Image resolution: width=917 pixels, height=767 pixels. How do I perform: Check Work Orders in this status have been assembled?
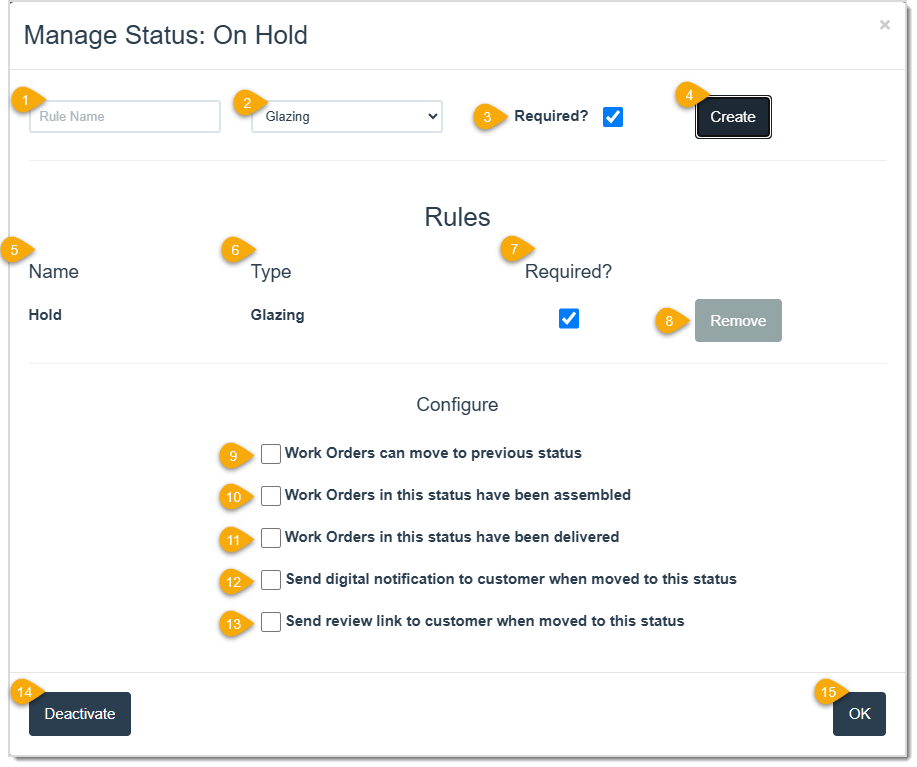tap(270, 495)
